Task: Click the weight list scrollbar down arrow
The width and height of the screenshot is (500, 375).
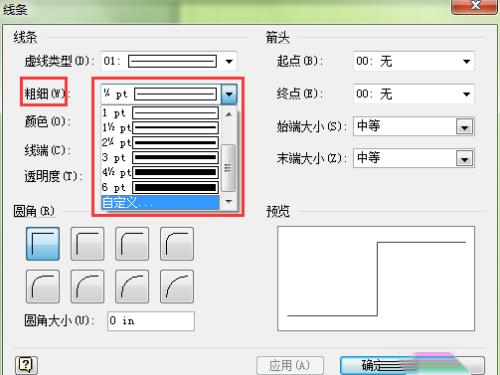Action: point(229,202)
